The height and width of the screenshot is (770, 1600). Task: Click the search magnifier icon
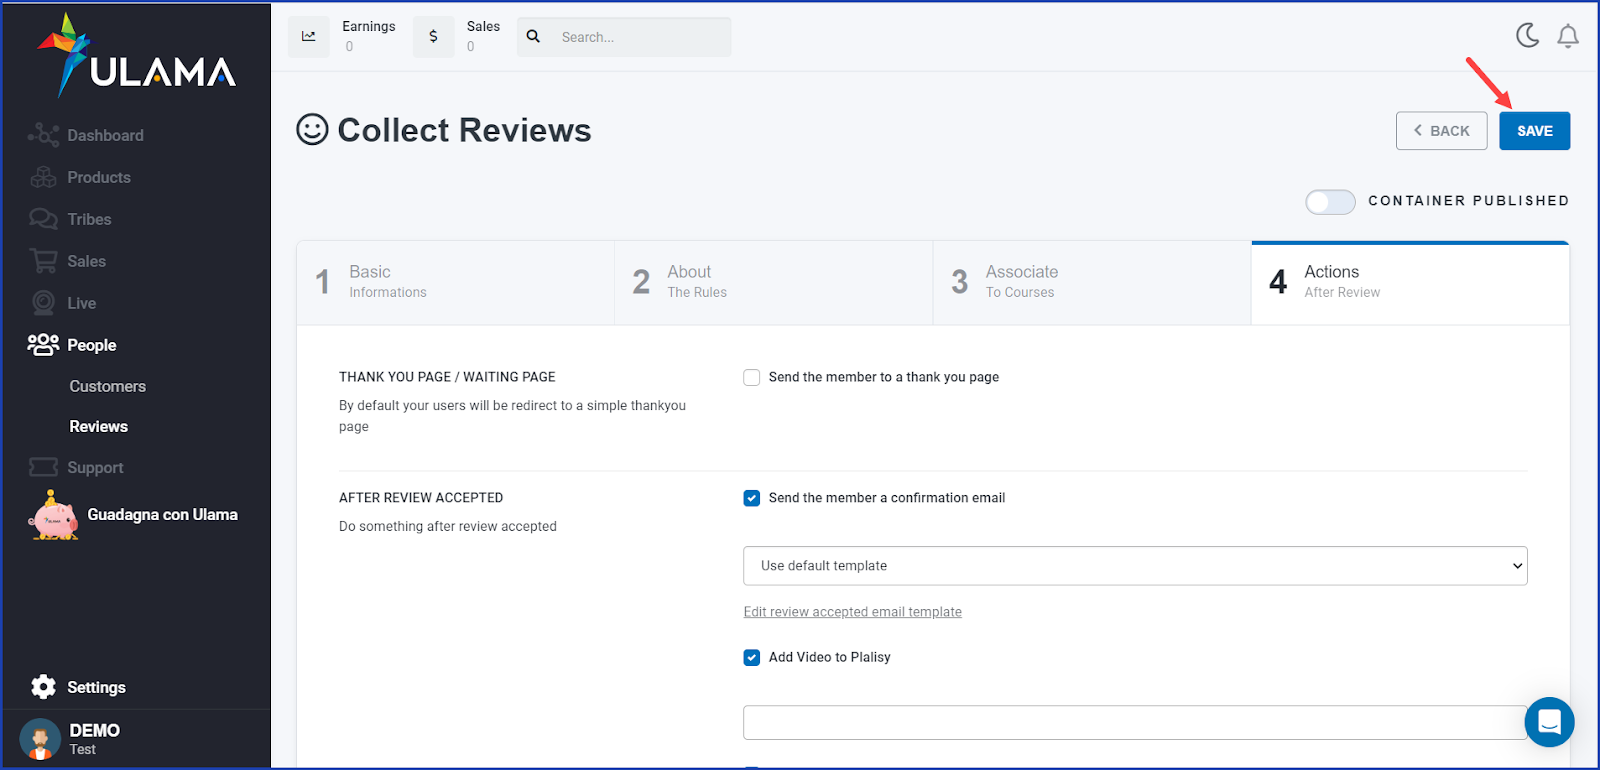(x=533, y=36)
